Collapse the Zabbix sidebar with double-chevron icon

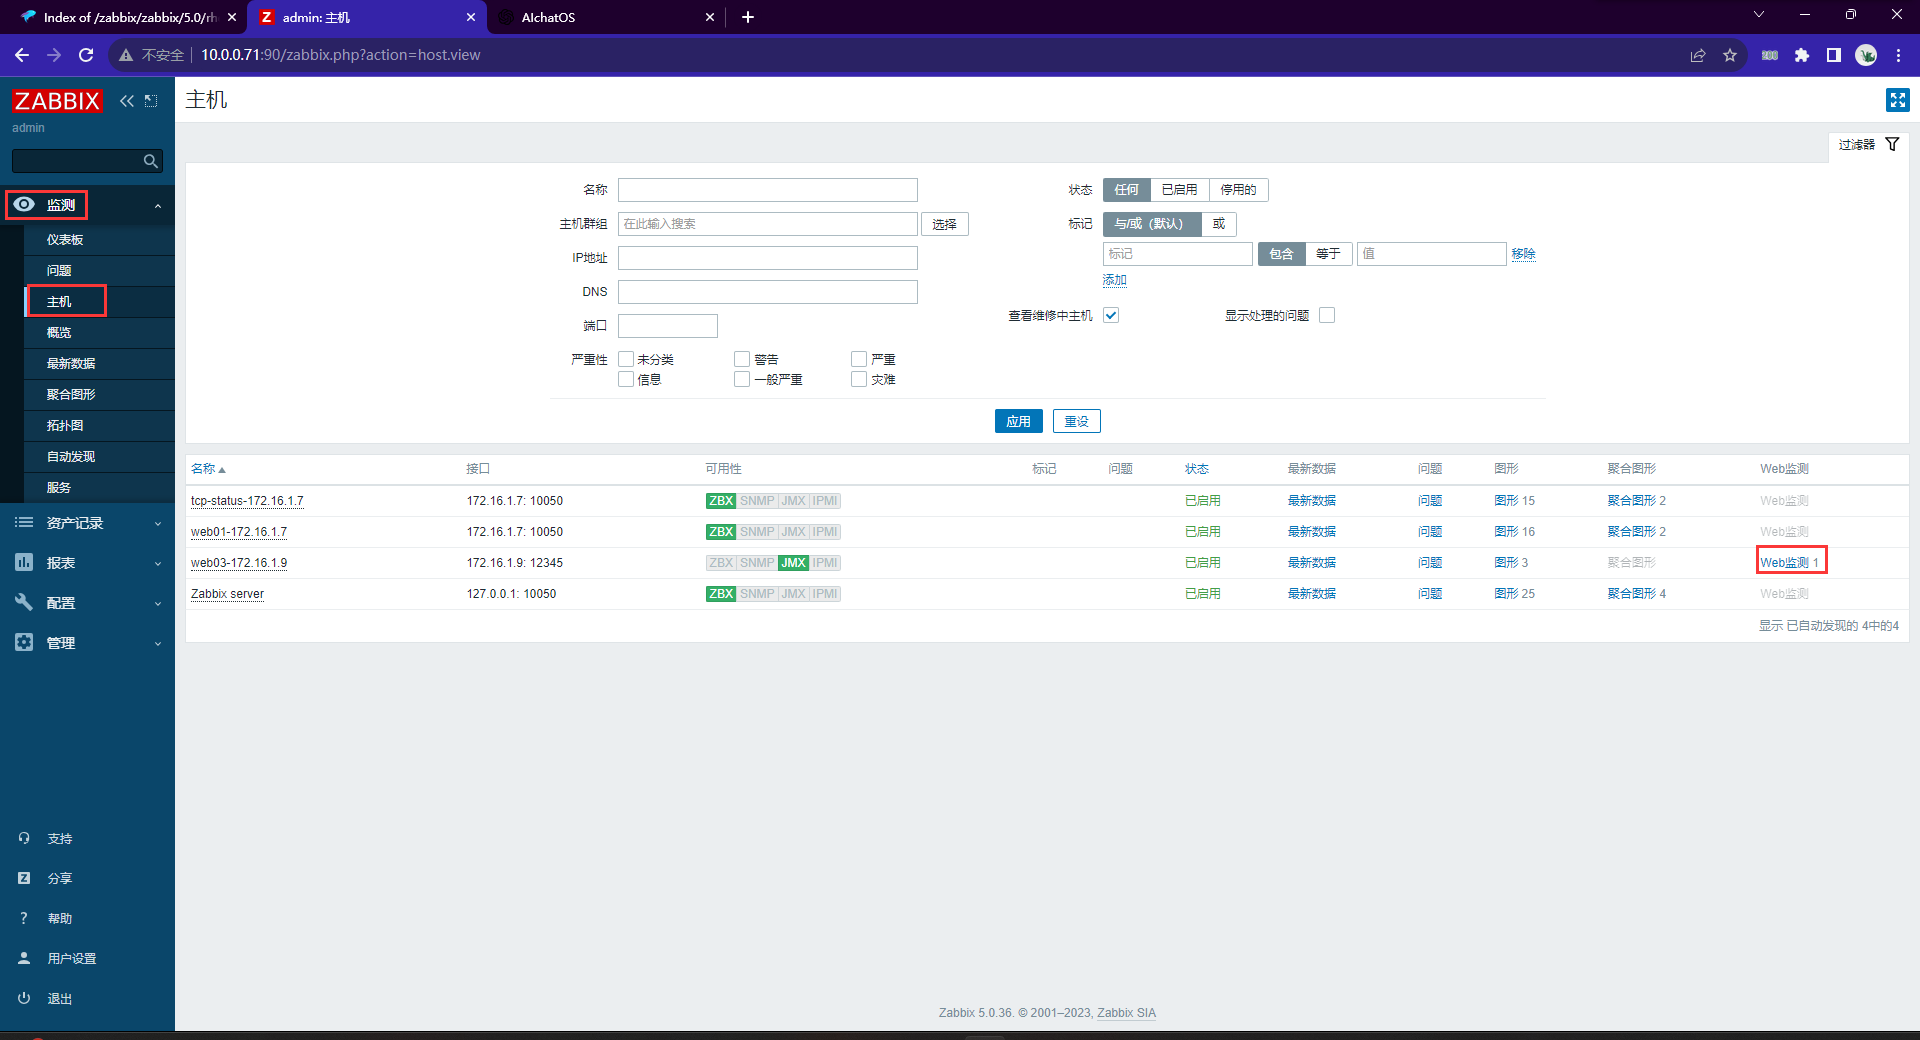coord(127,101)
